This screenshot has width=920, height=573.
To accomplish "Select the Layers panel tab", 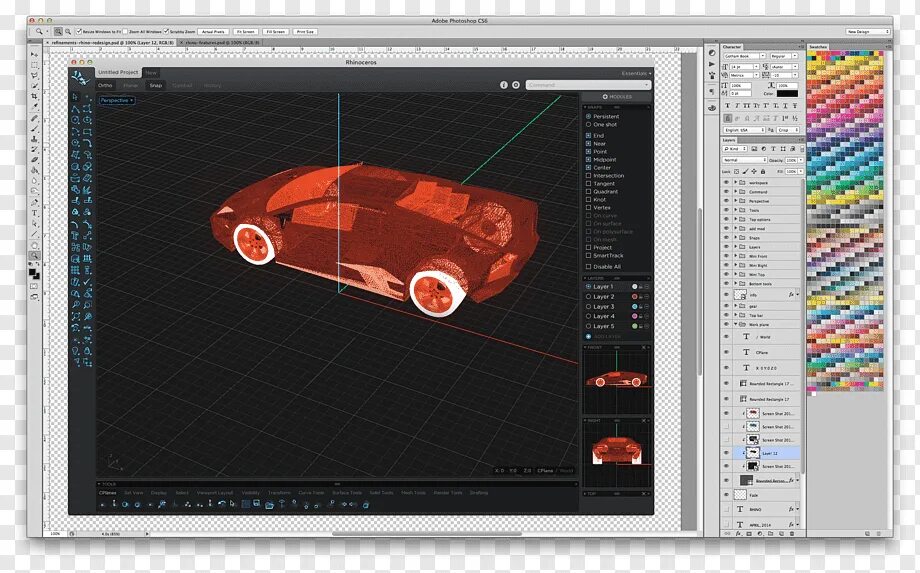I will [729, 140].
